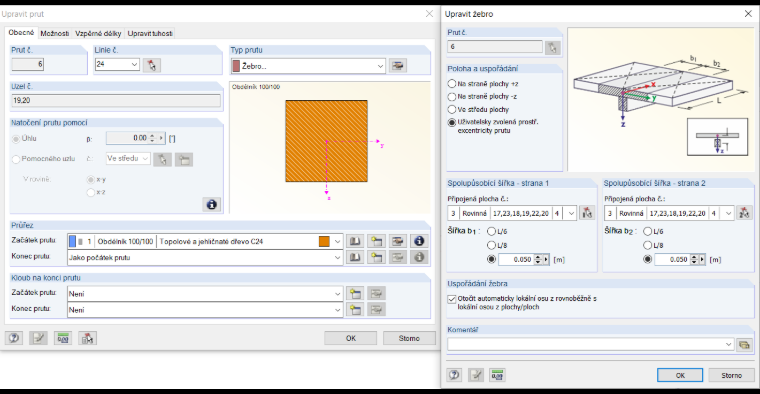Open help in Upravit žebro dialog
This screenshot has height=394, width=760.
(x=454, y=375)
